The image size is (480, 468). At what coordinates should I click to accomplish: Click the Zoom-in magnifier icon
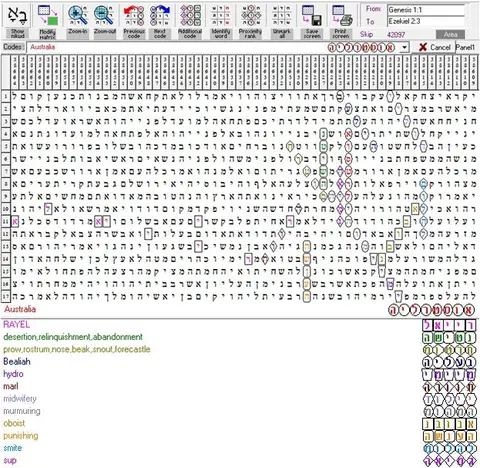click(x=78, y=16)
